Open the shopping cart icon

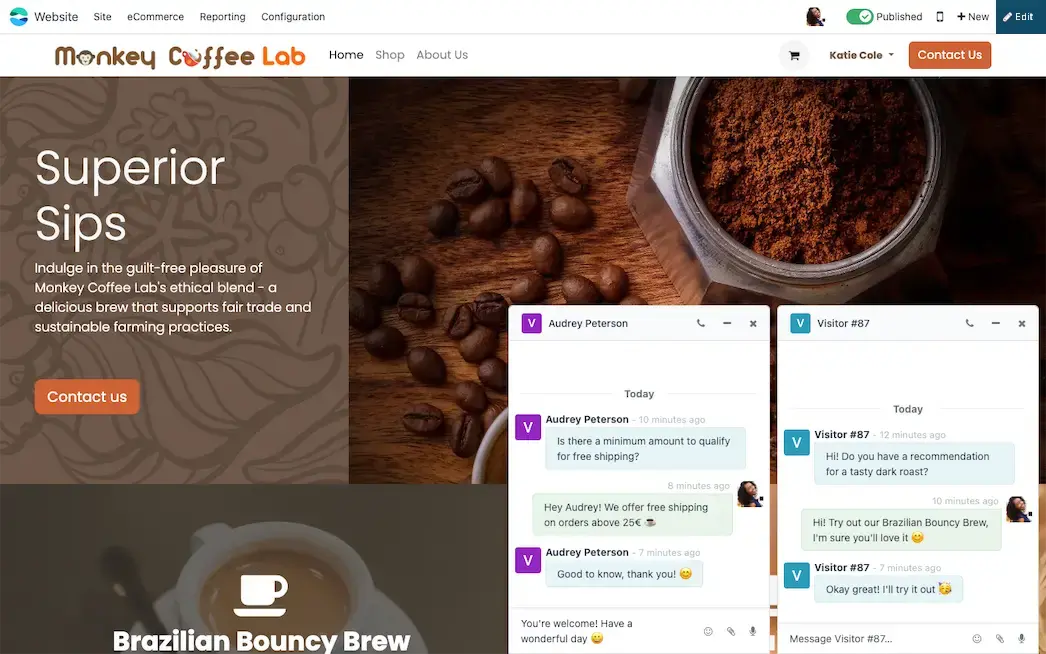(794, 55)
